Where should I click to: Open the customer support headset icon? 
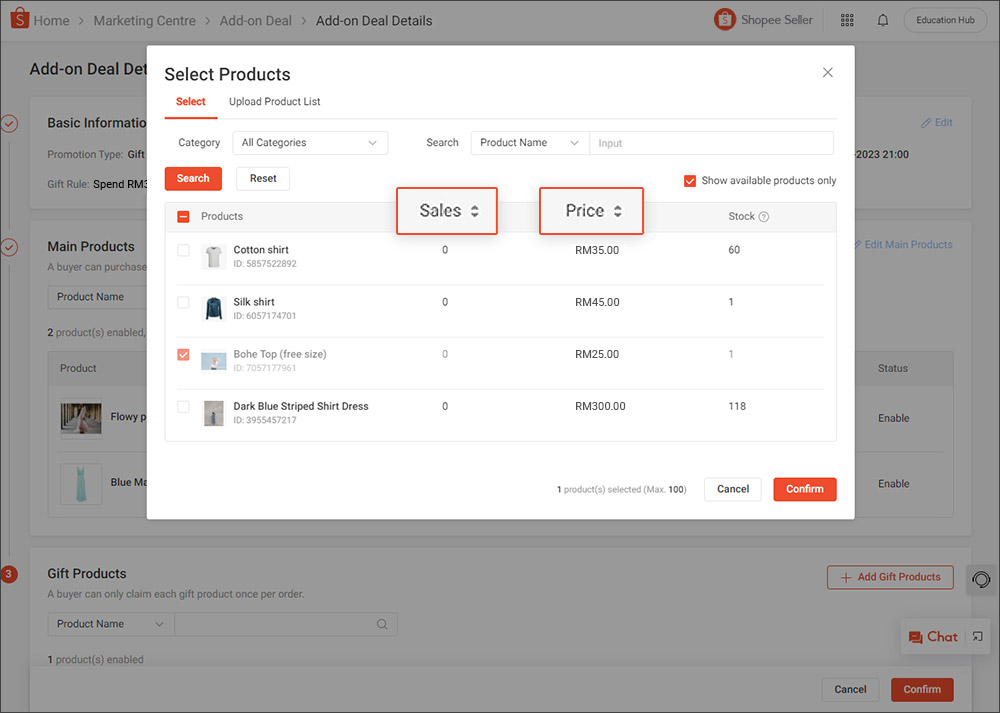[980, 580]
